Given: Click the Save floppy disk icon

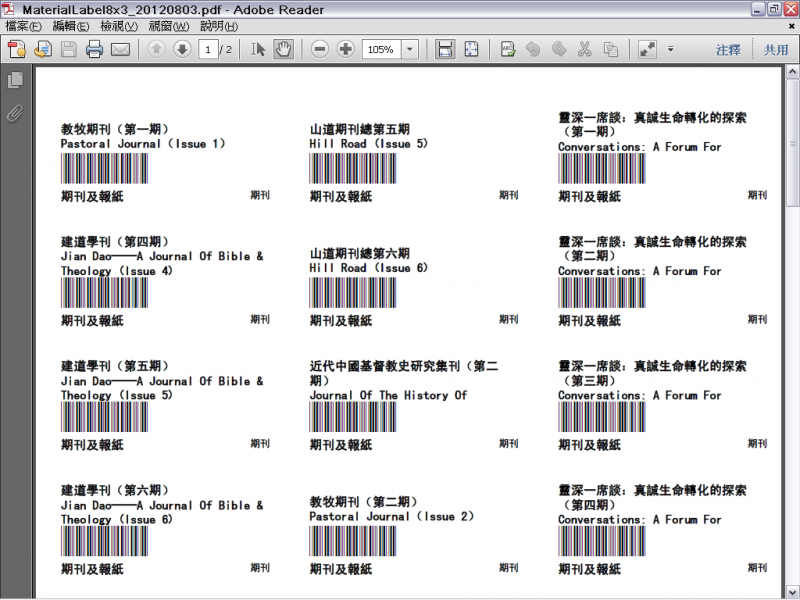Looking at the screenshot, I should pos(68,49).
